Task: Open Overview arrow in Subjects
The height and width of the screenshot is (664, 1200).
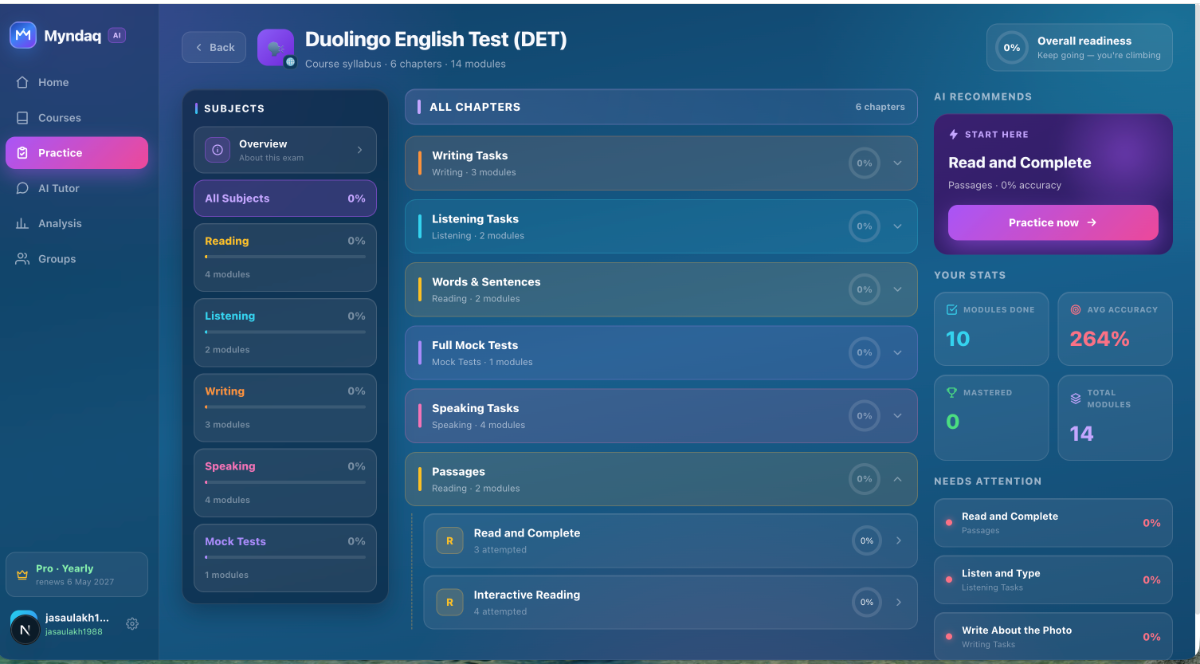Action: pos(359,150)
